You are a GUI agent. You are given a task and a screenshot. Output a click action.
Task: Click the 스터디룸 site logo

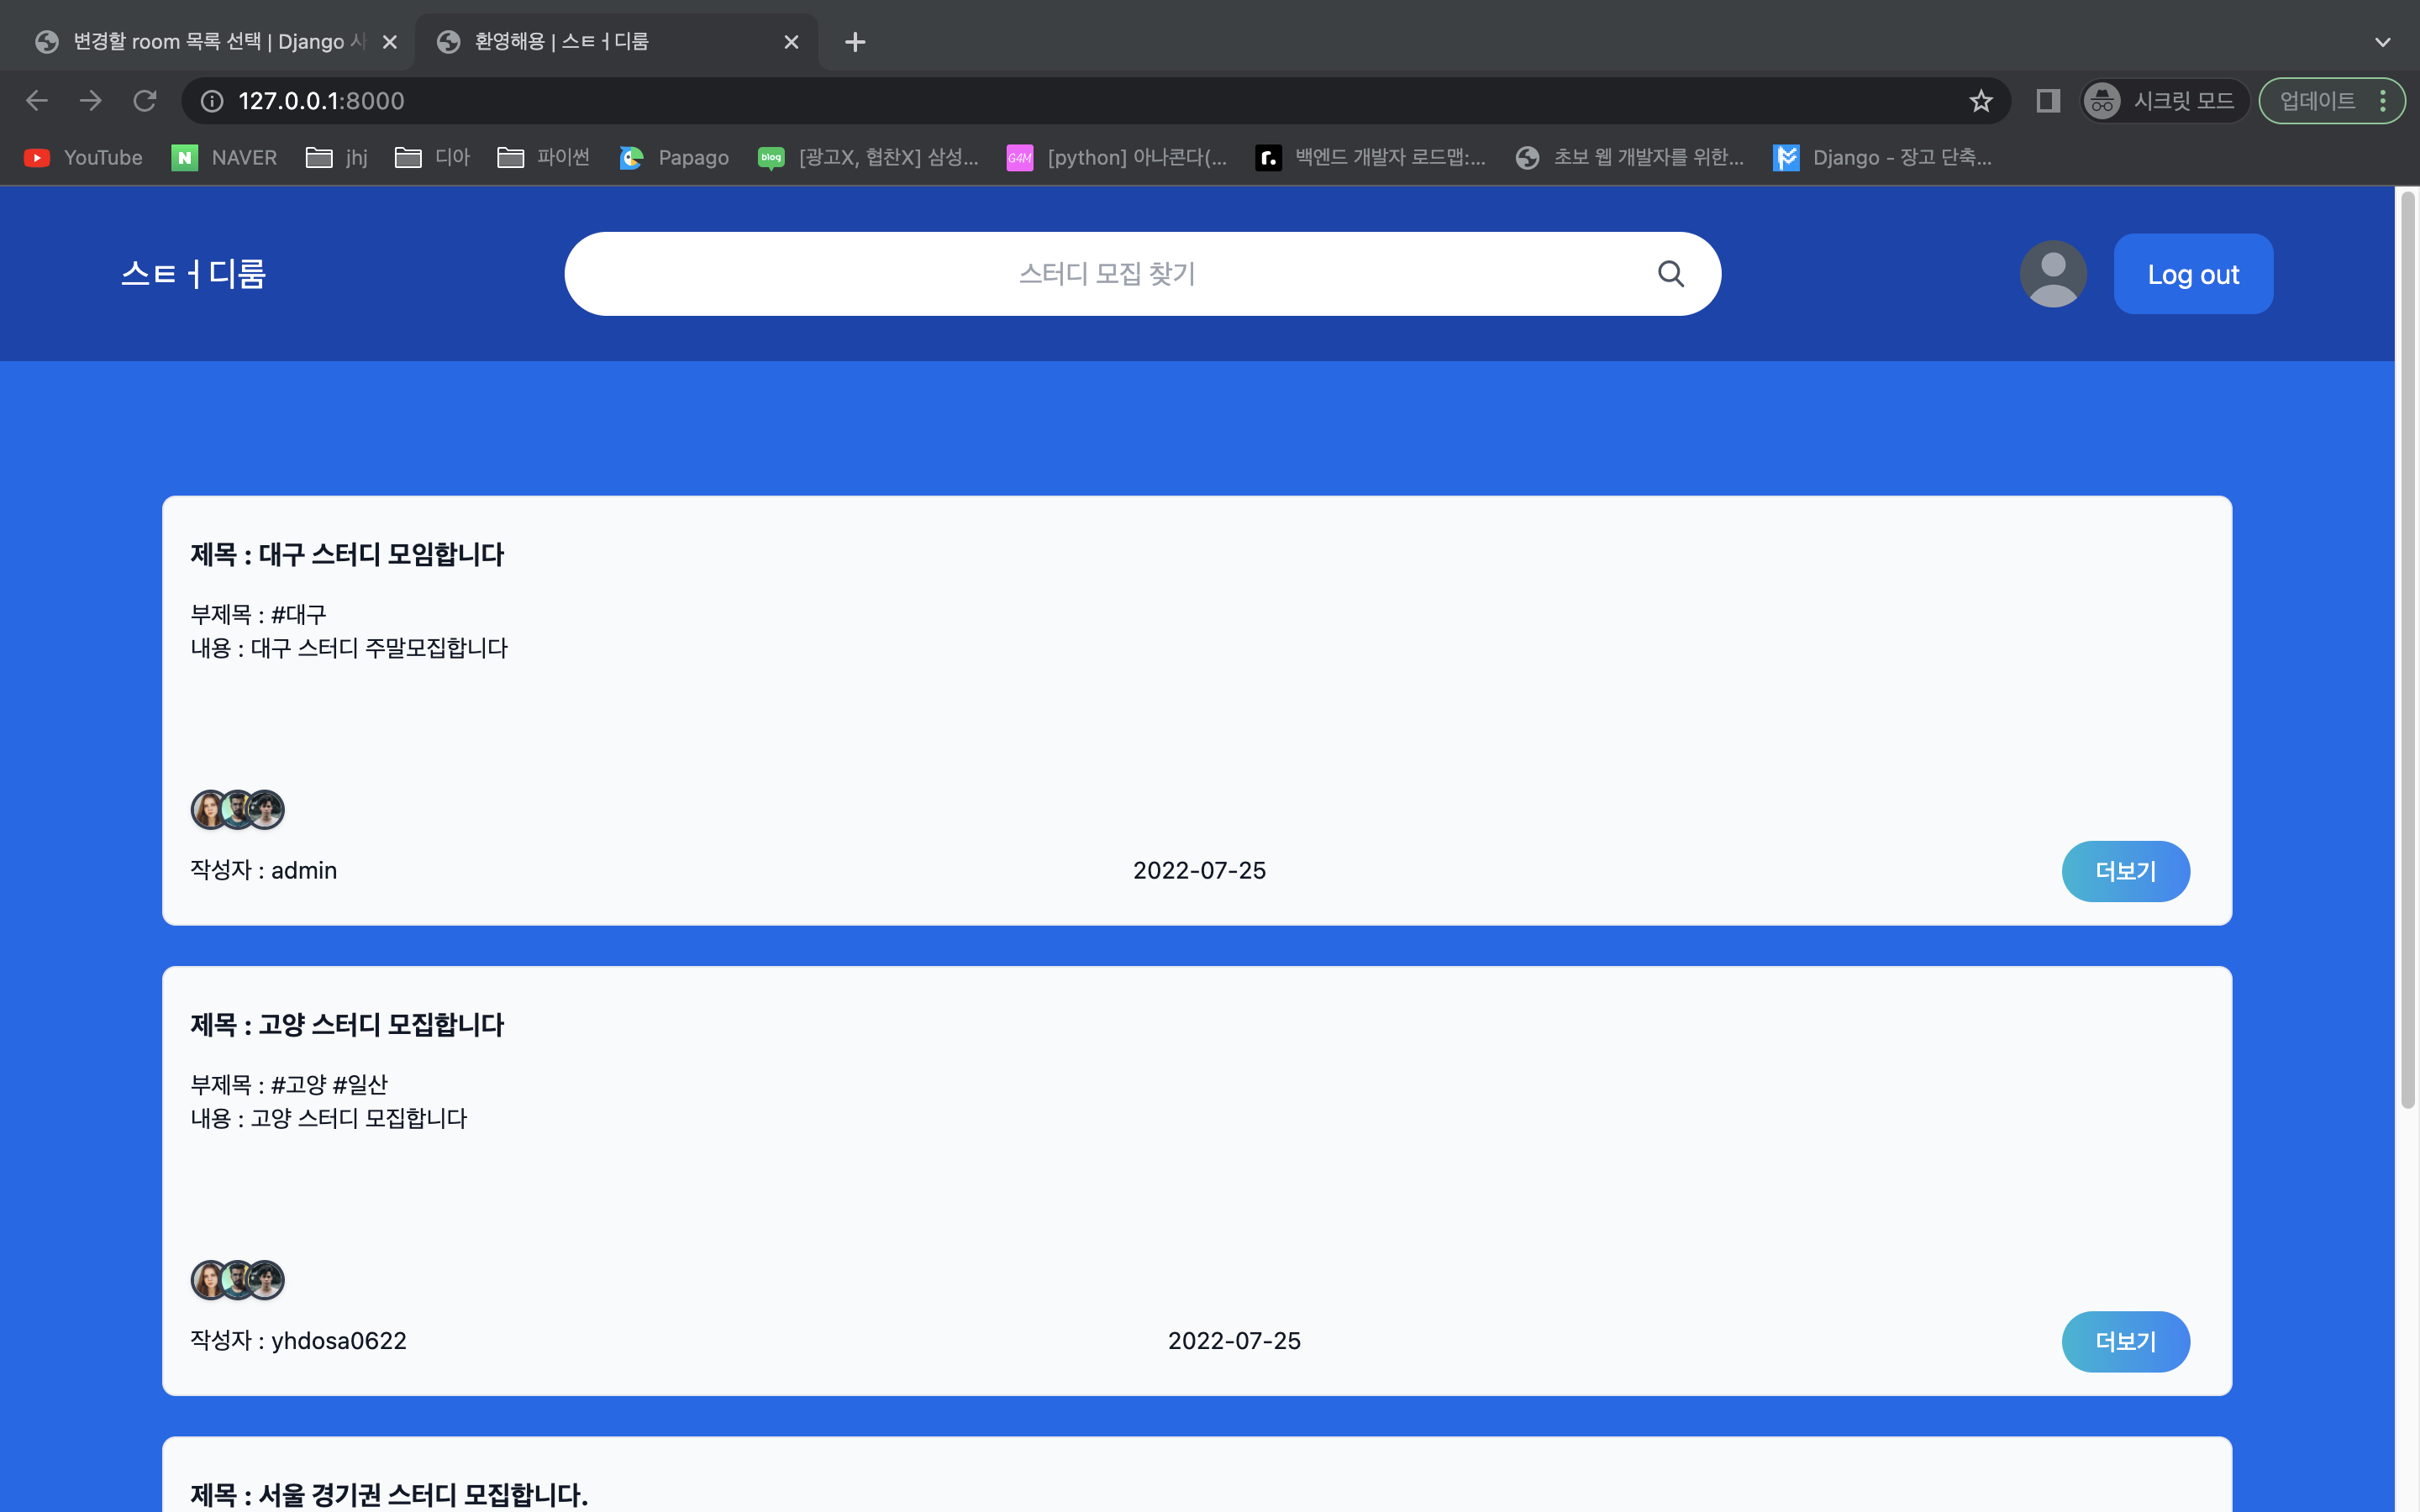pos(193,274)
